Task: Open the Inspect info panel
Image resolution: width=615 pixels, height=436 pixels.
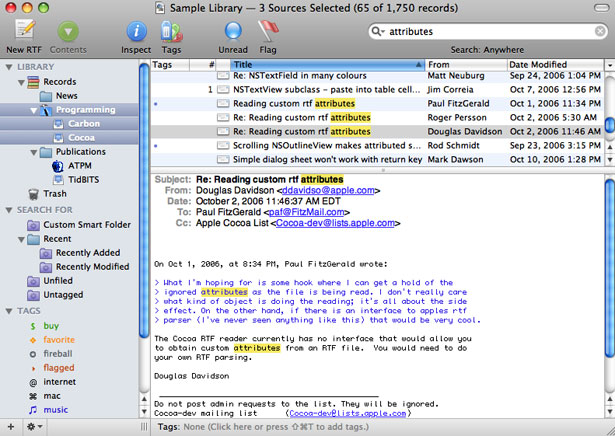Action: pos(136,31)
